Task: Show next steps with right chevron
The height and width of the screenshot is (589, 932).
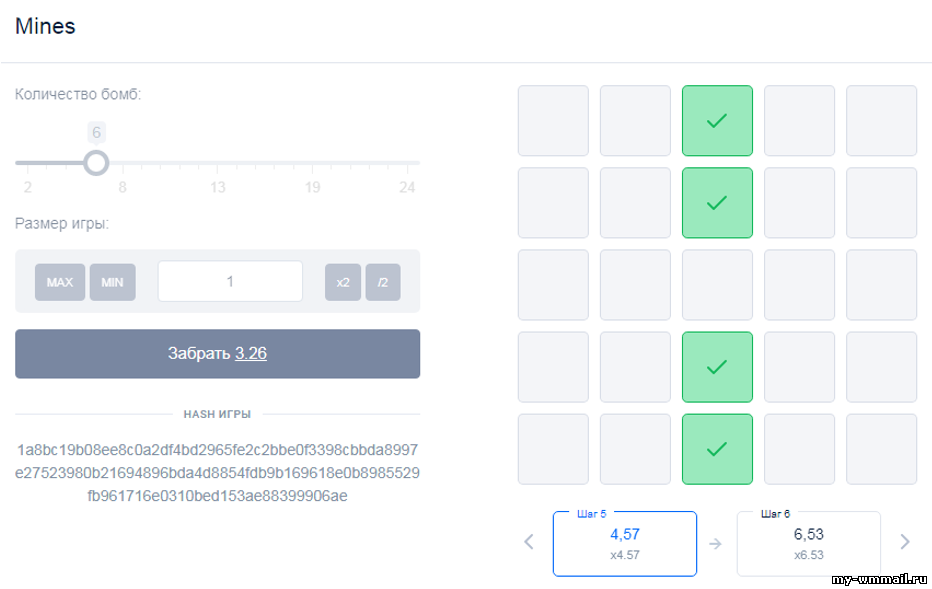Action: pyautogui.click(x=905, y=542)
